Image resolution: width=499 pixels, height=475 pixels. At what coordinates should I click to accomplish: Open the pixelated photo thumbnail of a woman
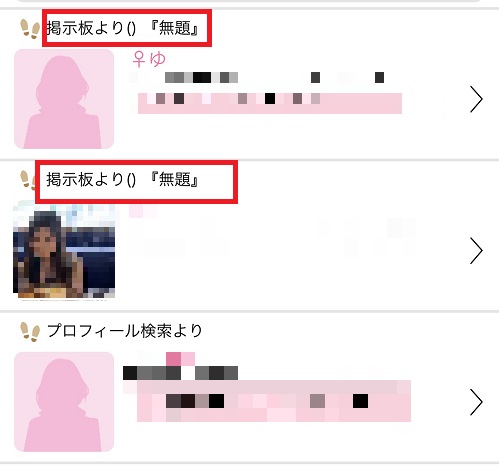[x=64, y=251]
